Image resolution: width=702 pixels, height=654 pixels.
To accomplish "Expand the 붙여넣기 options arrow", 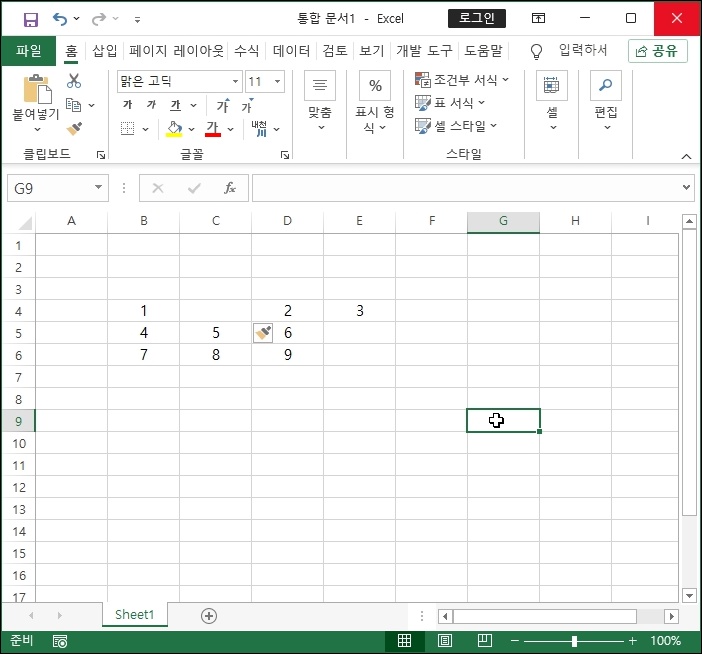I will click(x=38, y=129).
